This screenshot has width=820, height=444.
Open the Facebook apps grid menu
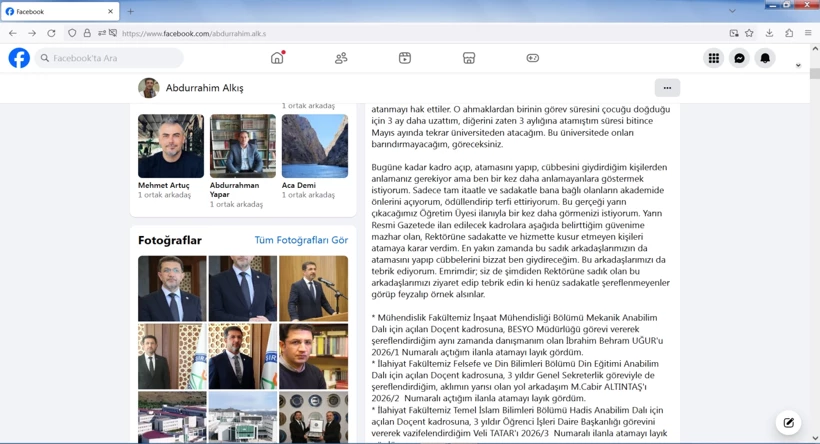(714, 58)
